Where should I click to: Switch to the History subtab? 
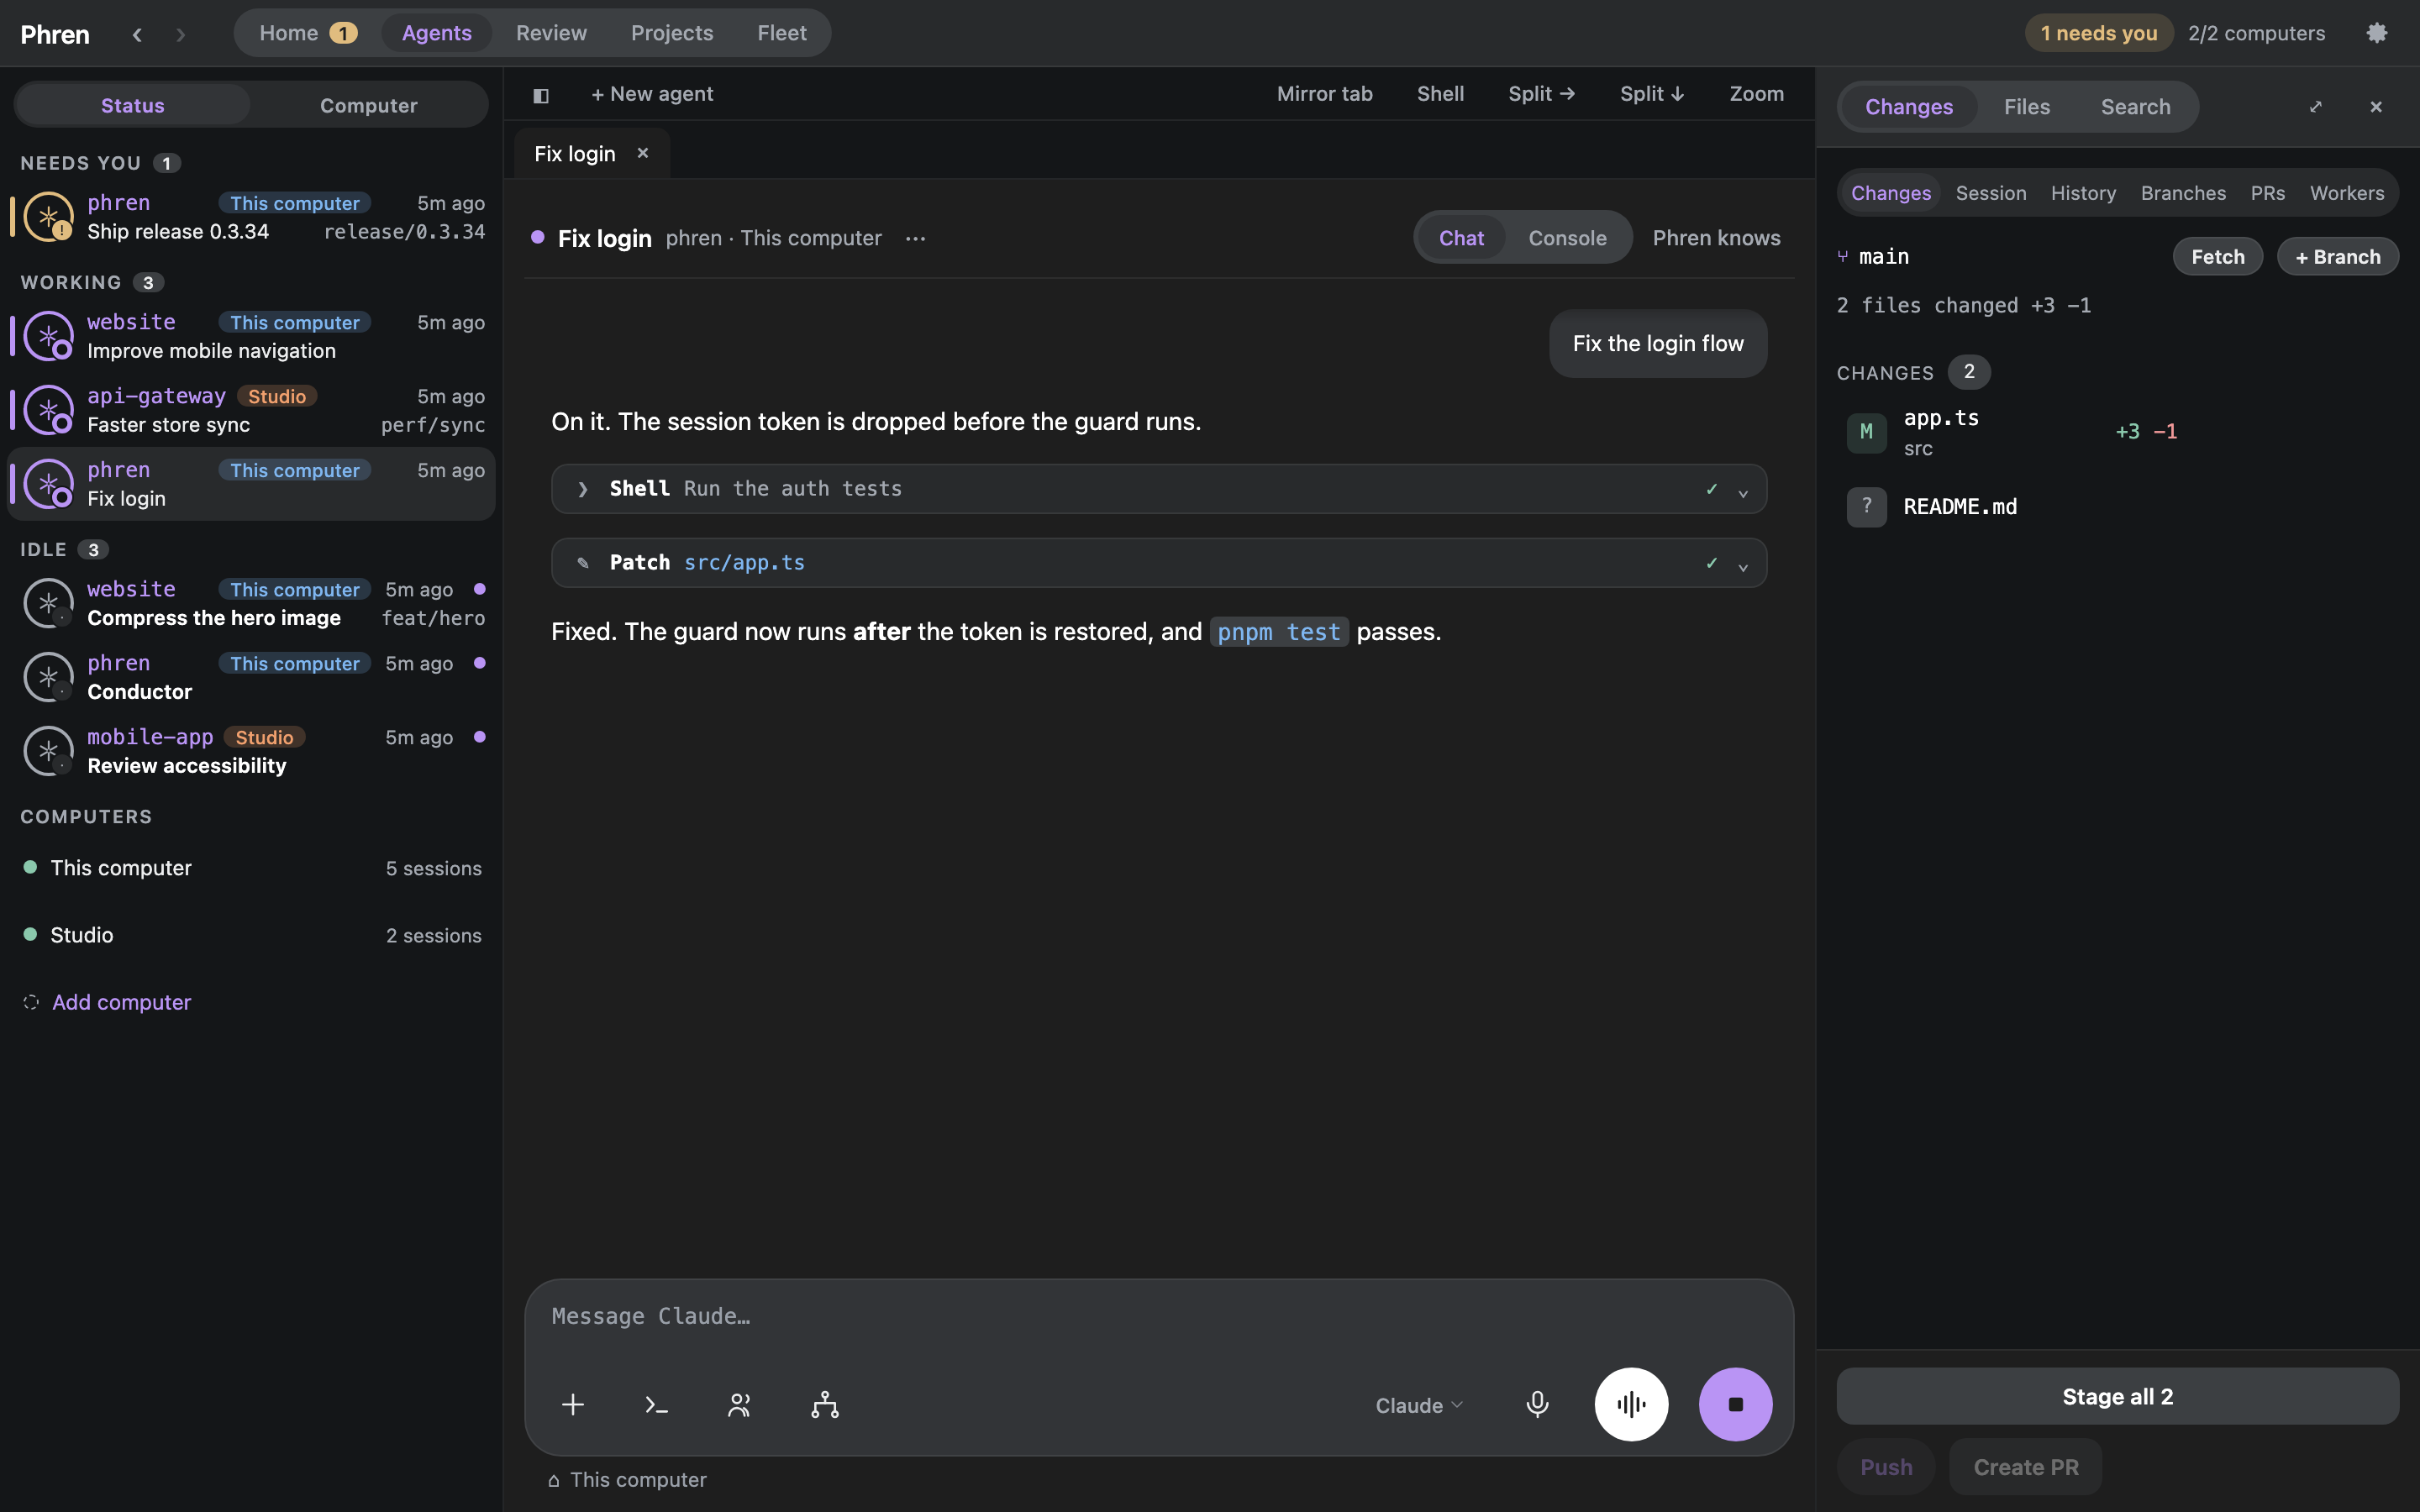(2083, 193)
